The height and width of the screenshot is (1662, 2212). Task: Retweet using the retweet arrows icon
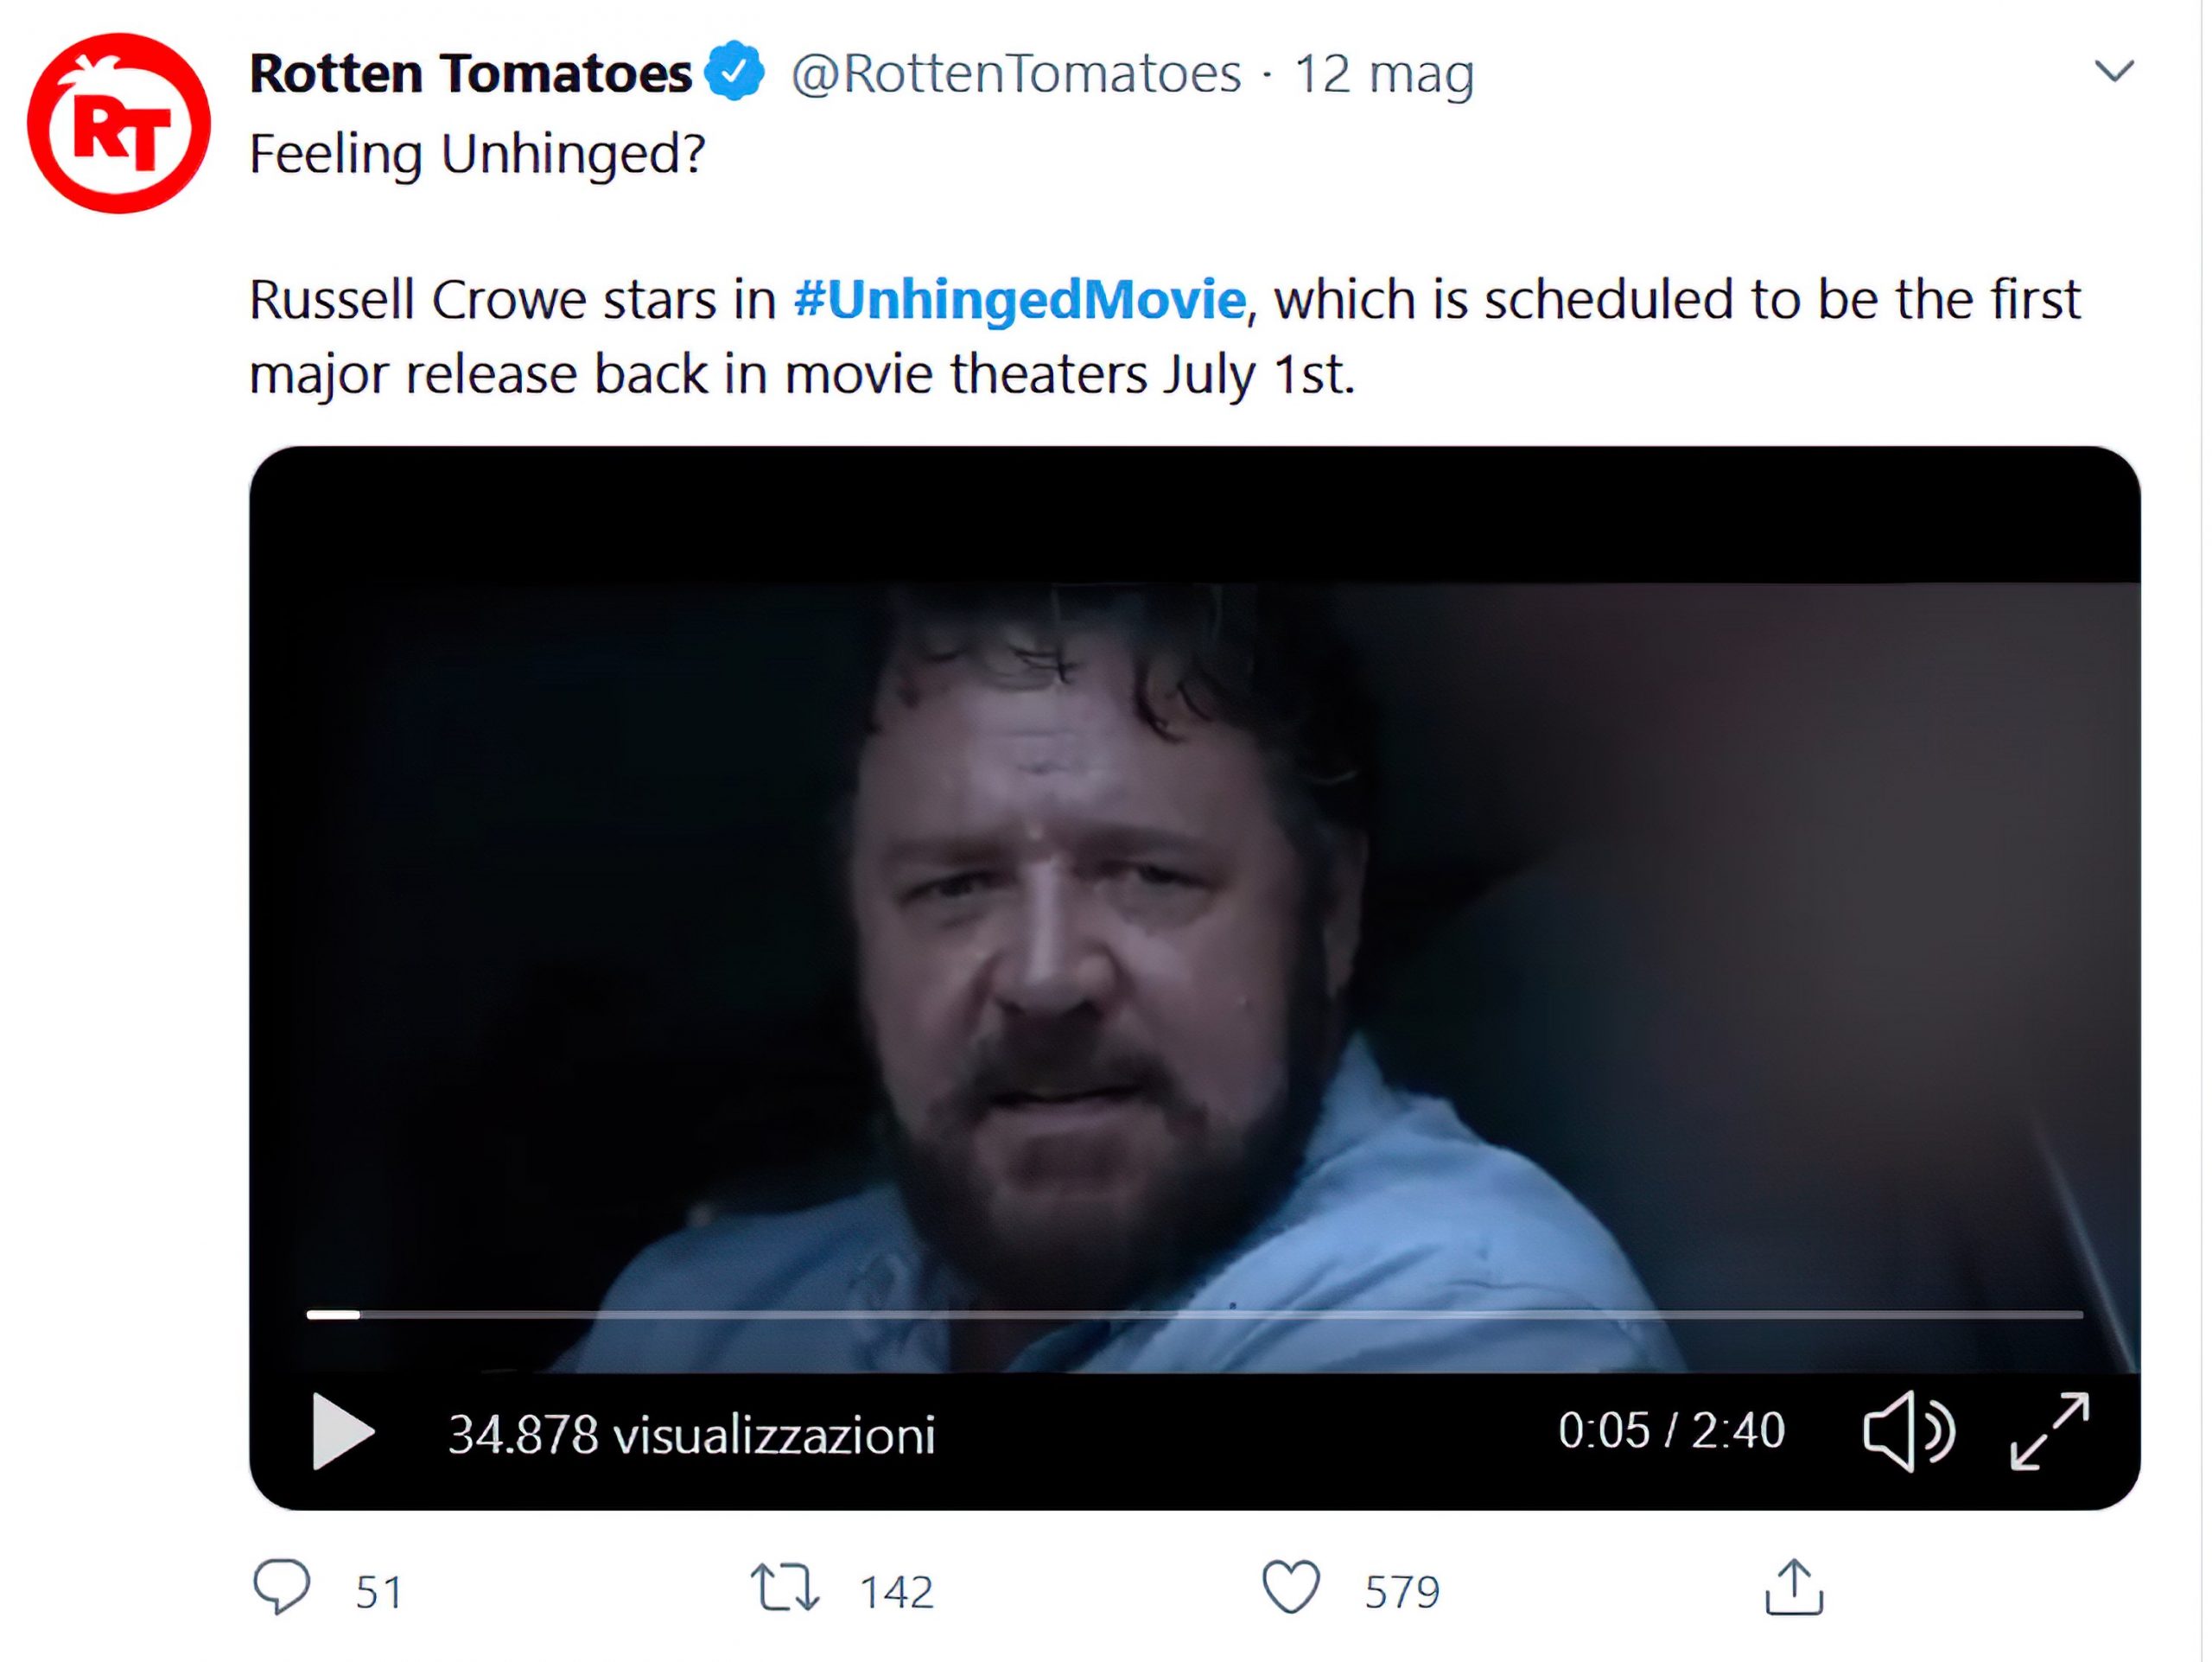[785, 1588]
